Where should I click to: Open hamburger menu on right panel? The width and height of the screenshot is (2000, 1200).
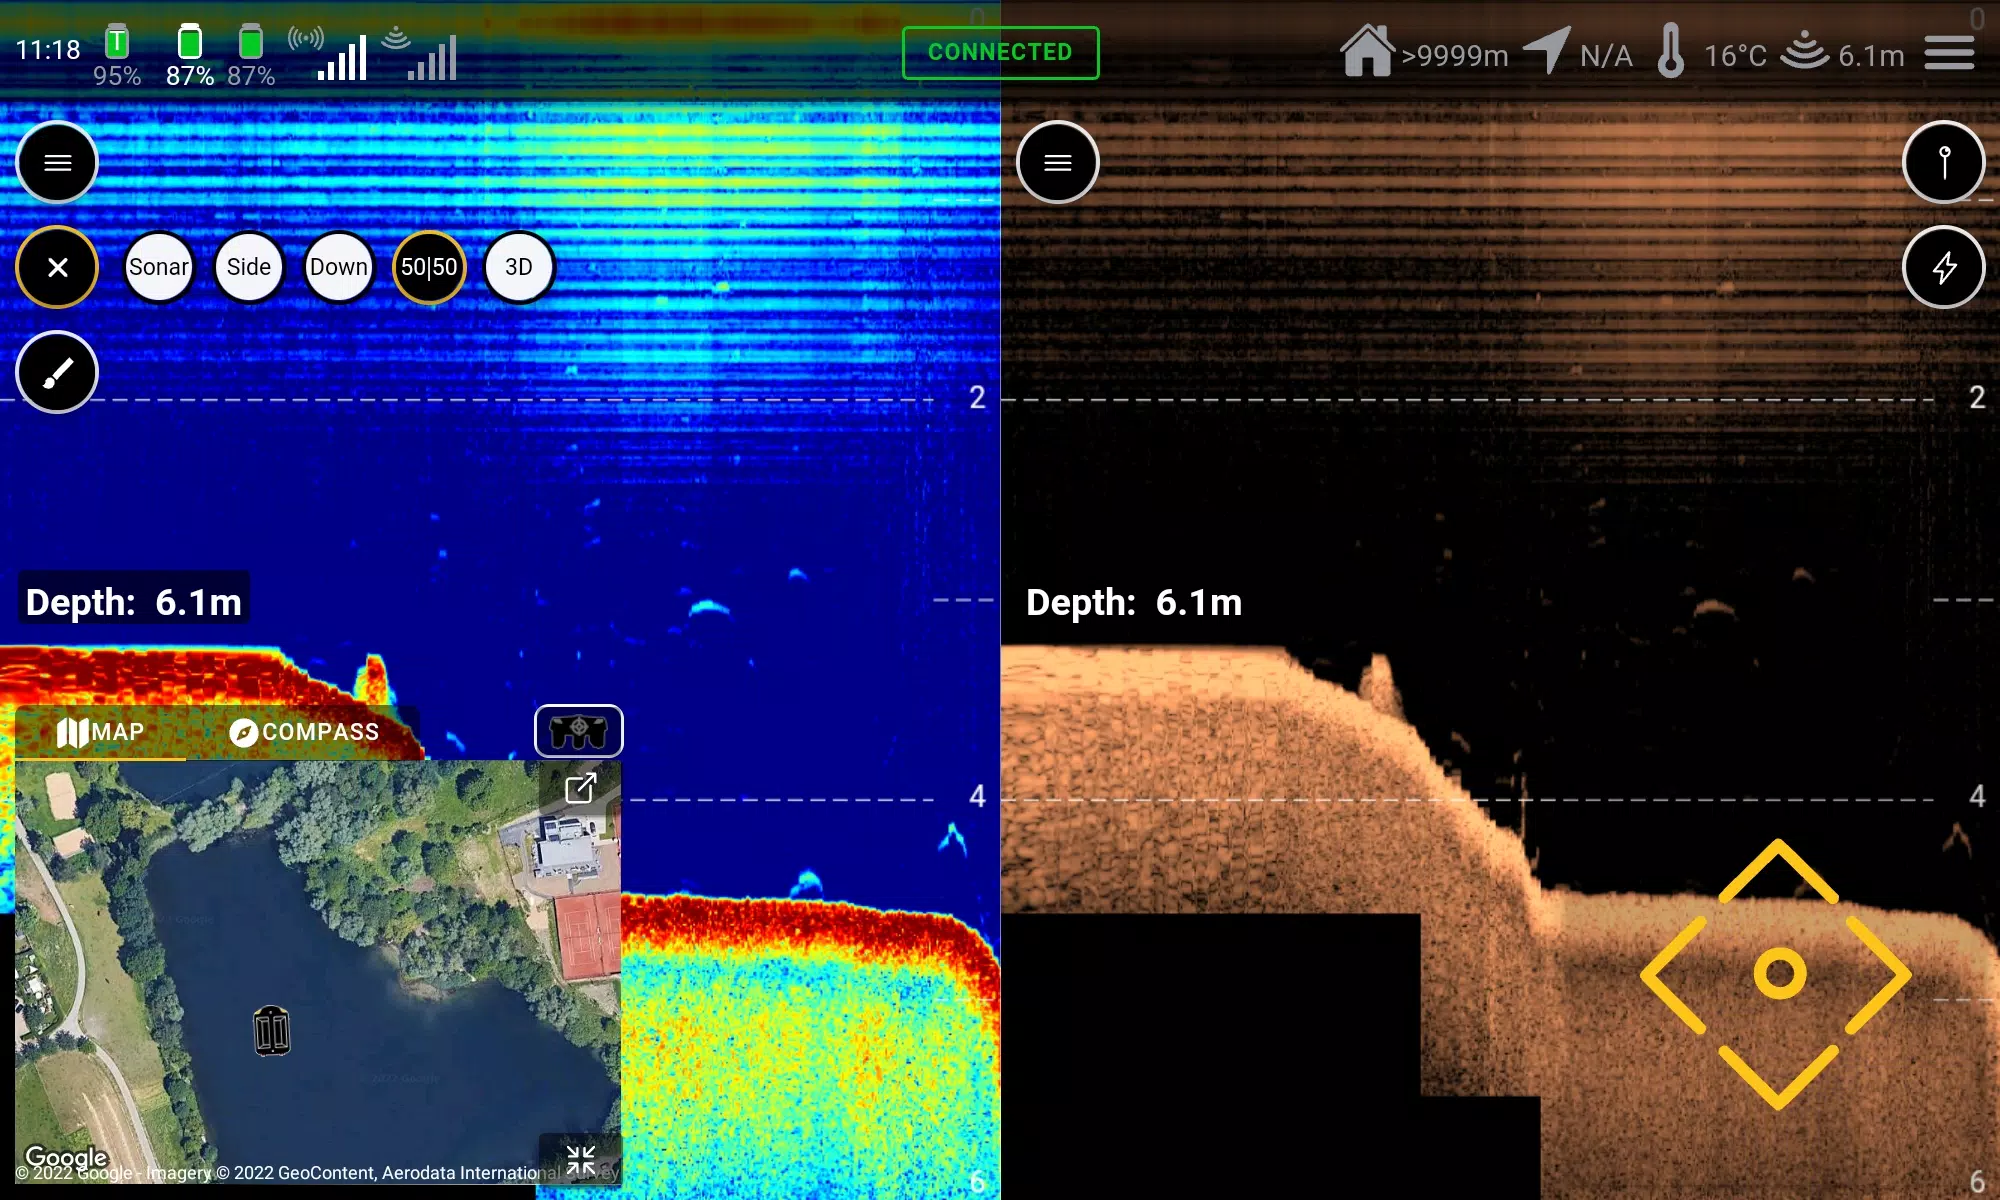[1059, 161]
